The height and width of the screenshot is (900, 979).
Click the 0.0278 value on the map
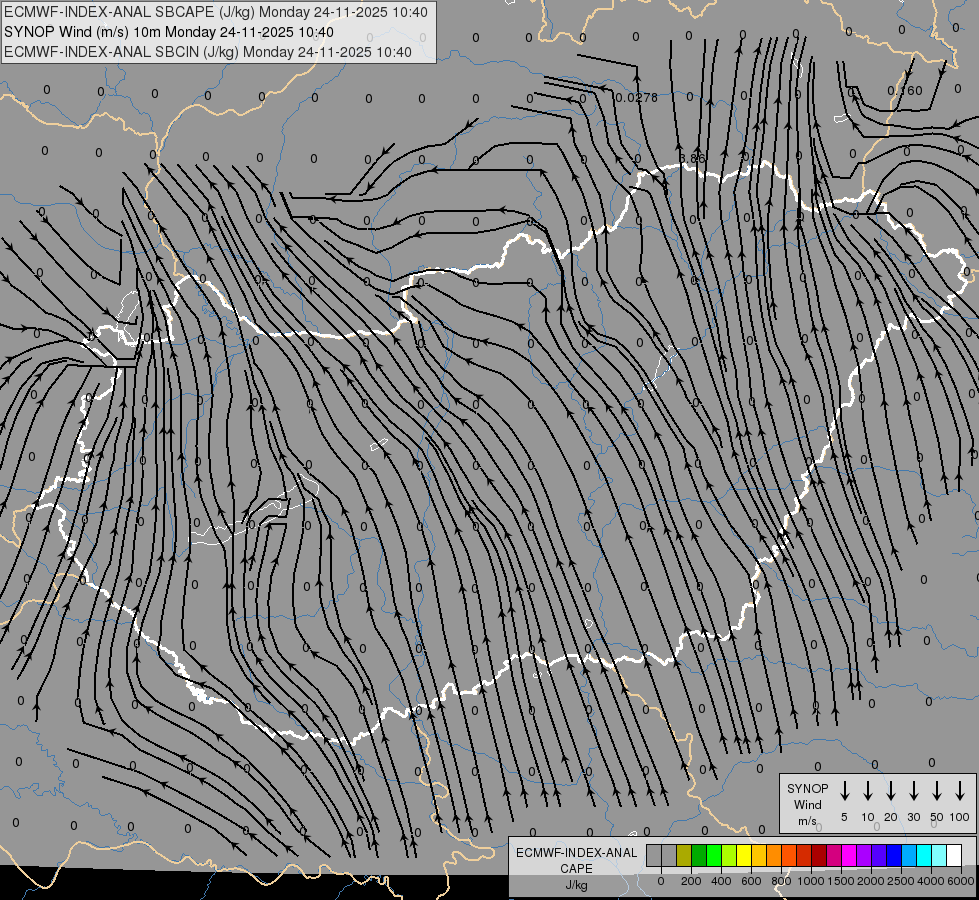pyautogui.click(x=636, y=97)
